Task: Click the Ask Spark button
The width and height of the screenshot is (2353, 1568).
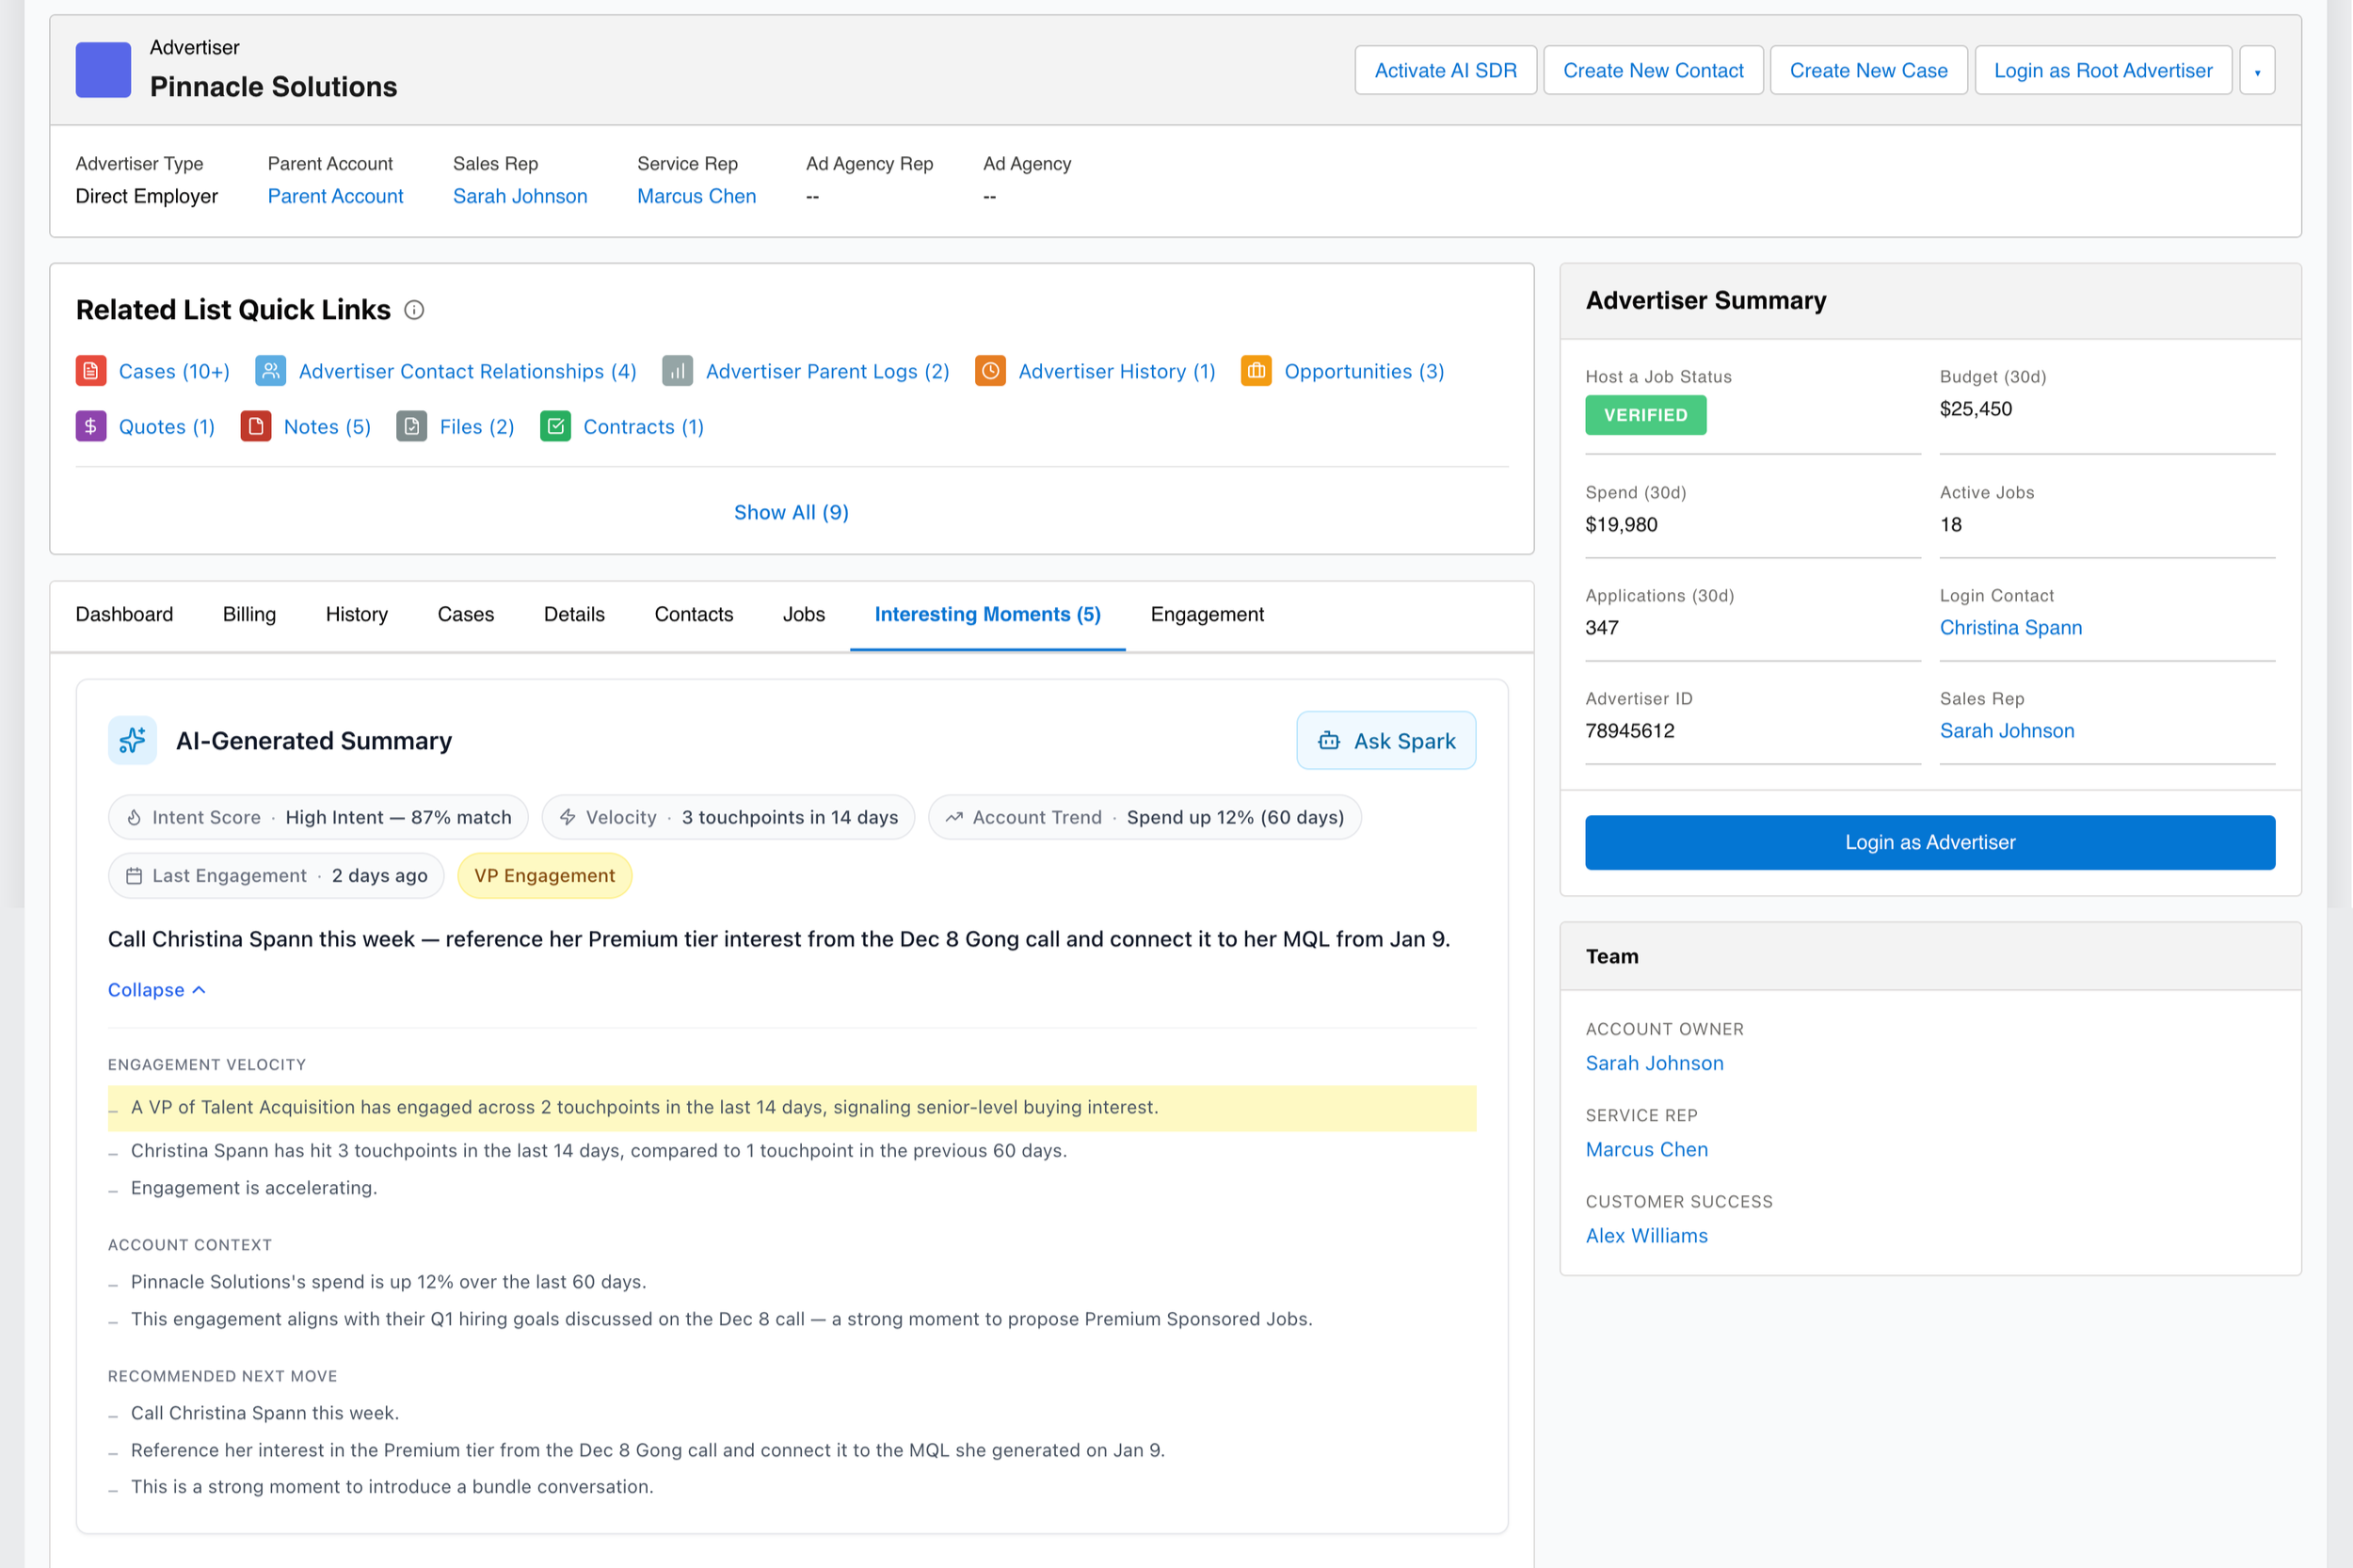Action: pos(1385,741)
